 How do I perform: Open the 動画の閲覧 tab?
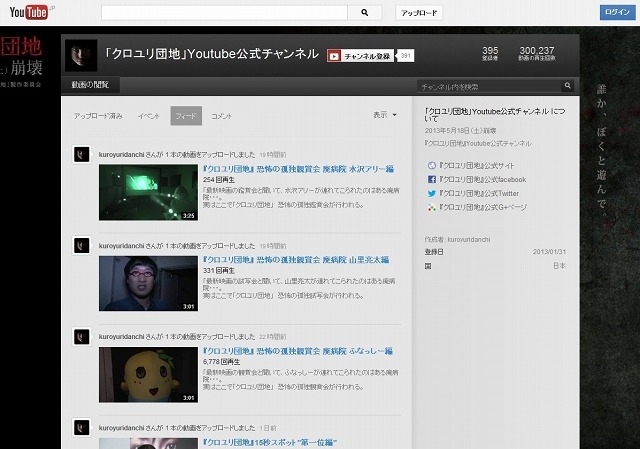tap(90, 85)
